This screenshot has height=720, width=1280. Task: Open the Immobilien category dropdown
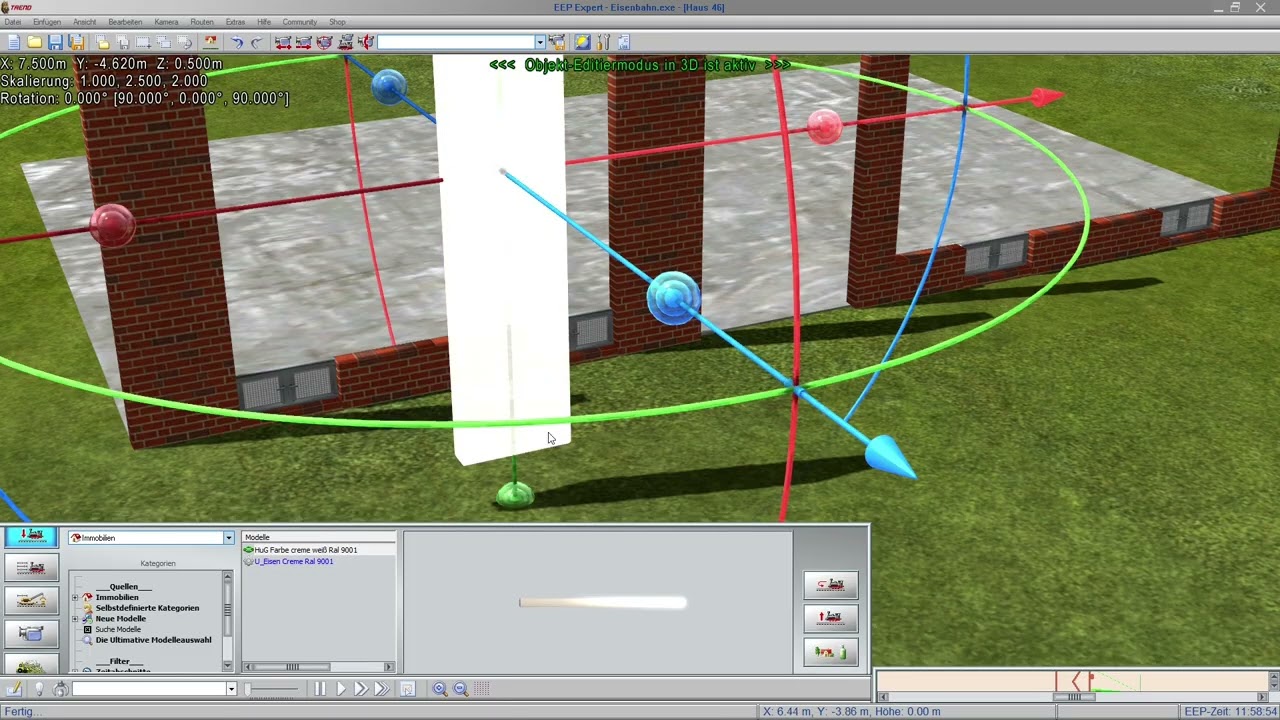point(228,538)
